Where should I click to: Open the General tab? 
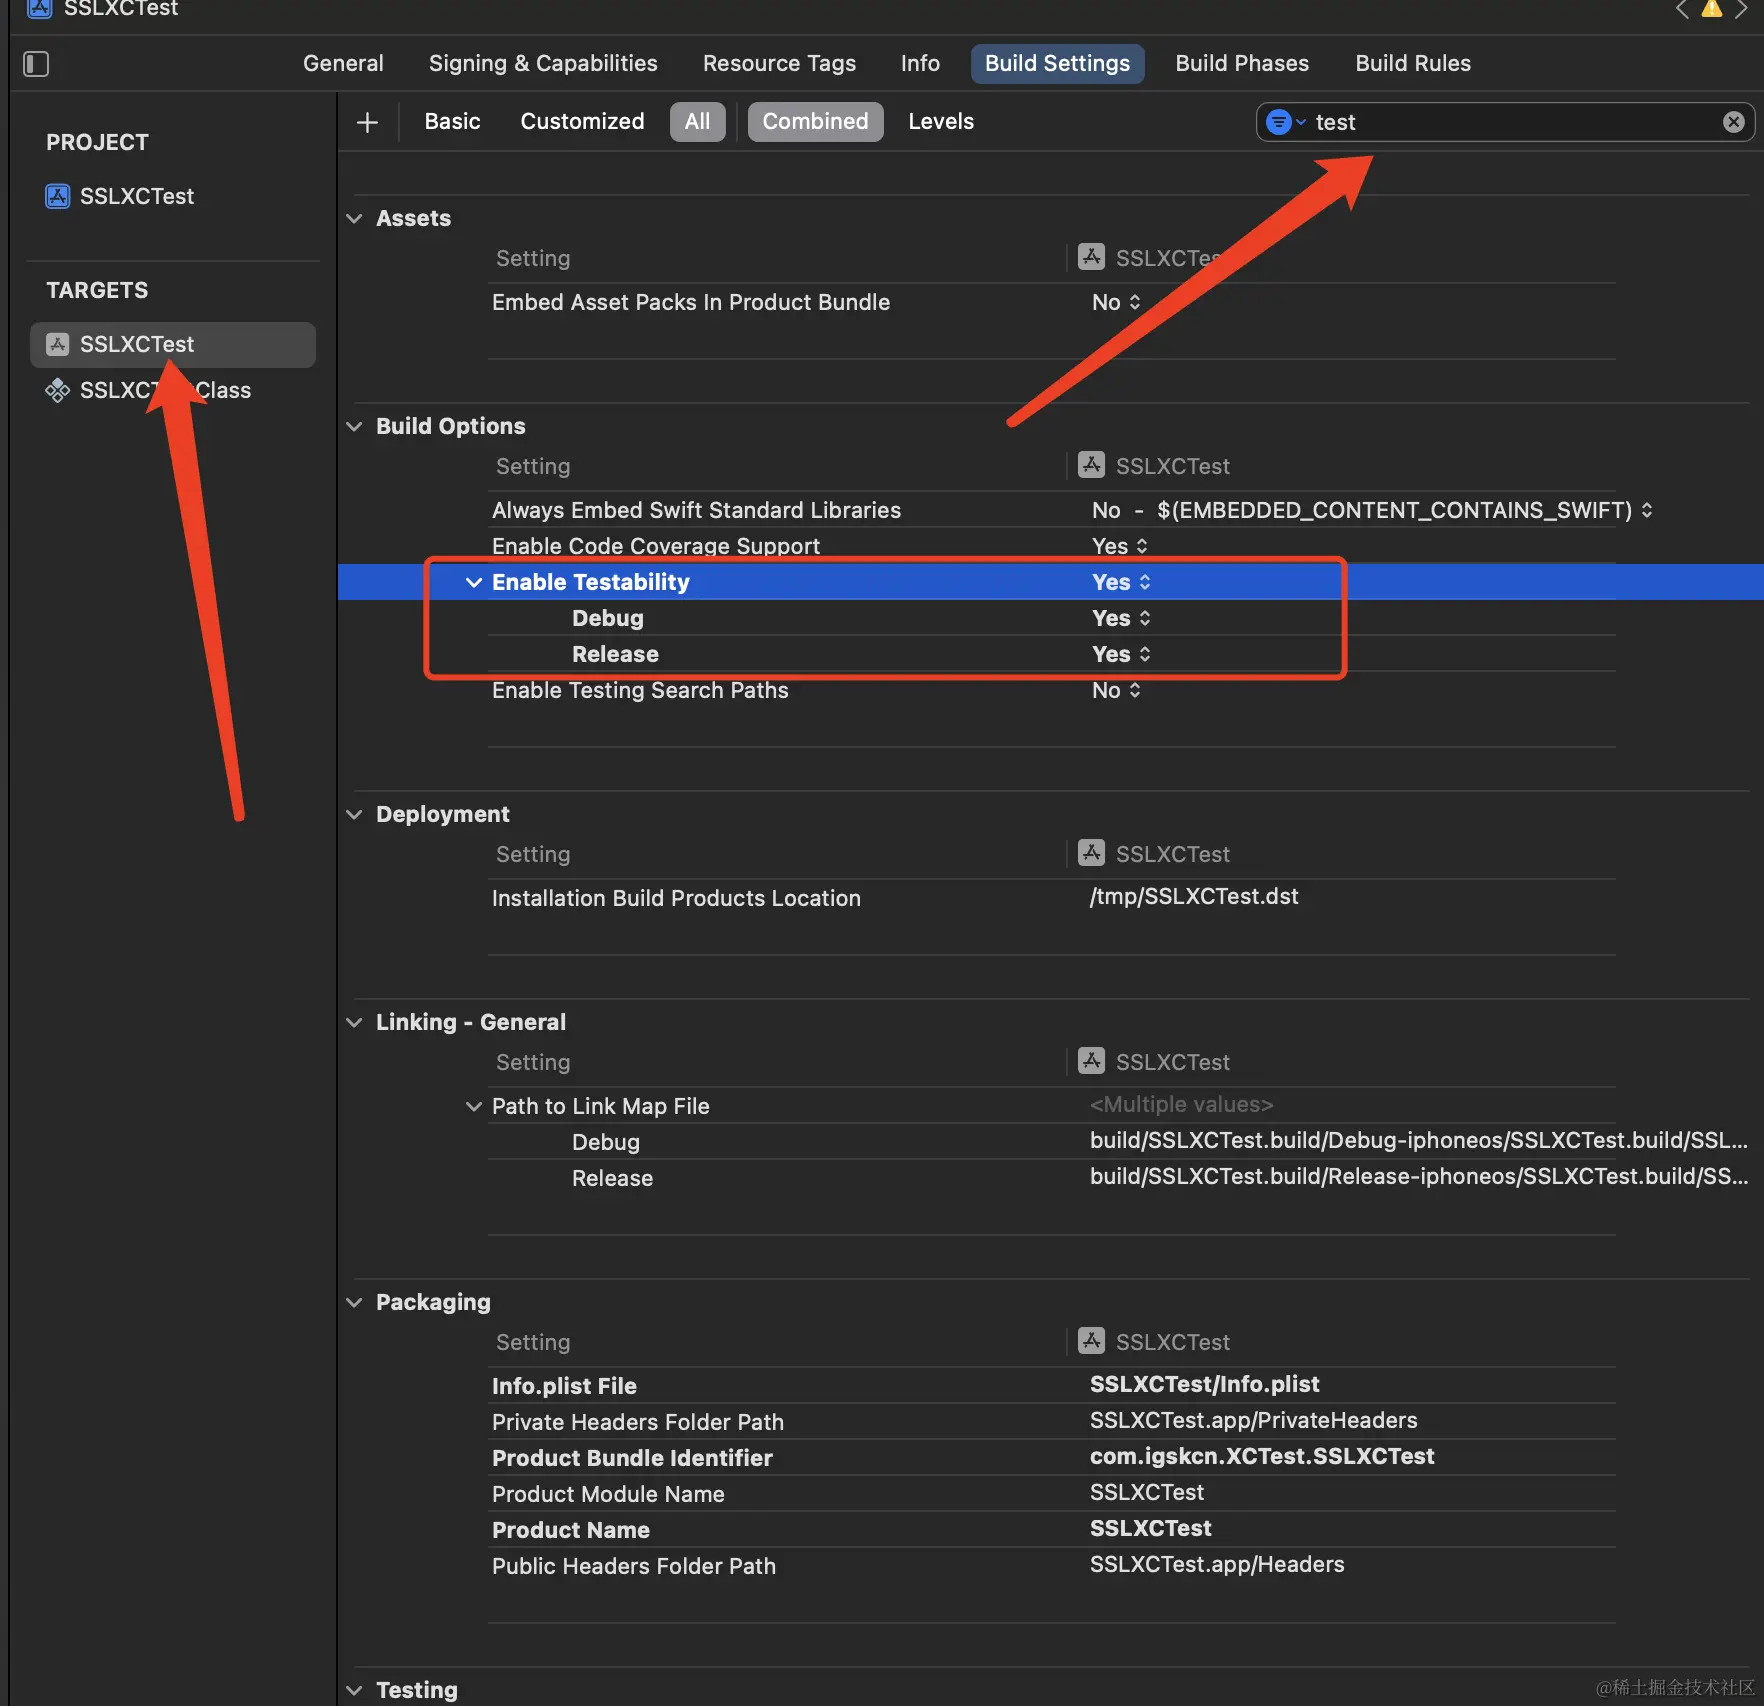343,64
